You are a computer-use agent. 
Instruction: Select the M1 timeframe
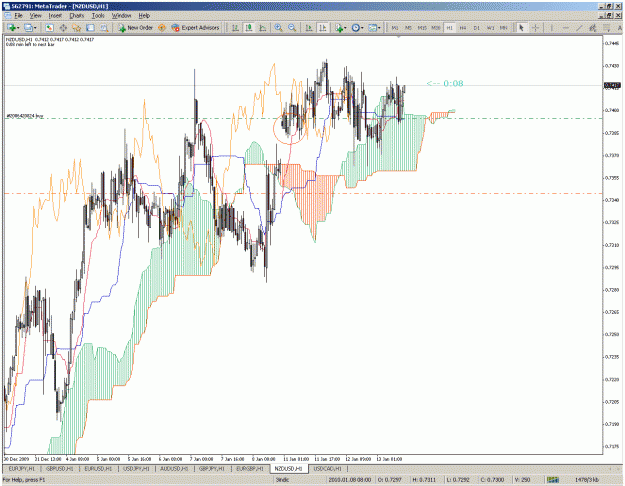tap(395, 28)
